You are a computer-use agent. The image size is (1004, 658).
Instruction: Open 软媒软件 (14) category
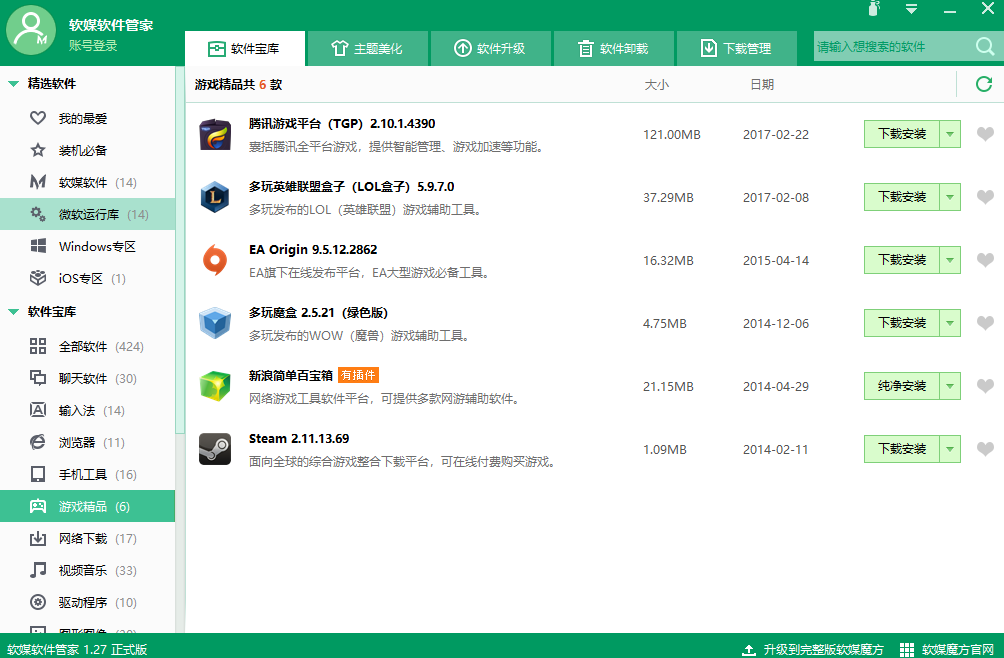tap(88, 182)
